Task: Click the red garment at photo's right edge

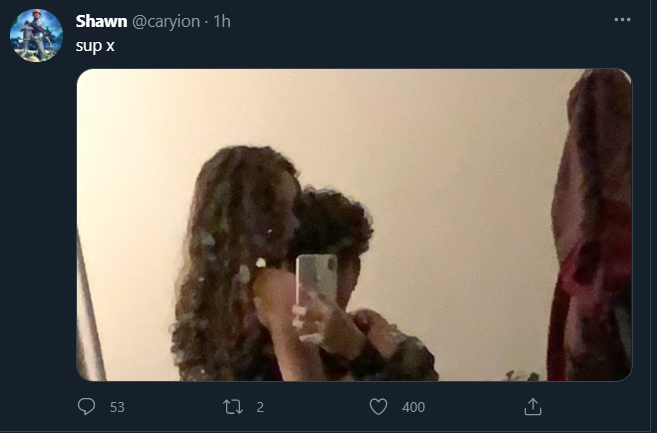Action: pos(590,230)
